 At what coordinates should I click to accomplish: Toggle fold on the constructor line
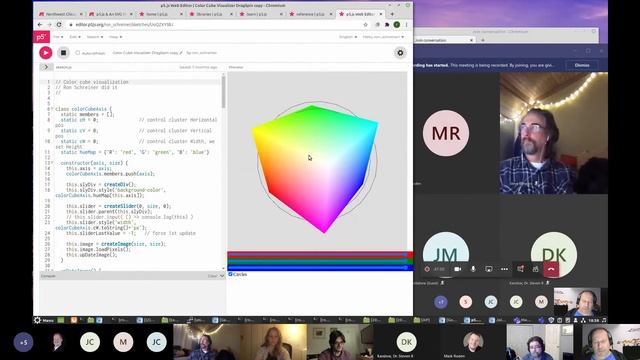53,162
